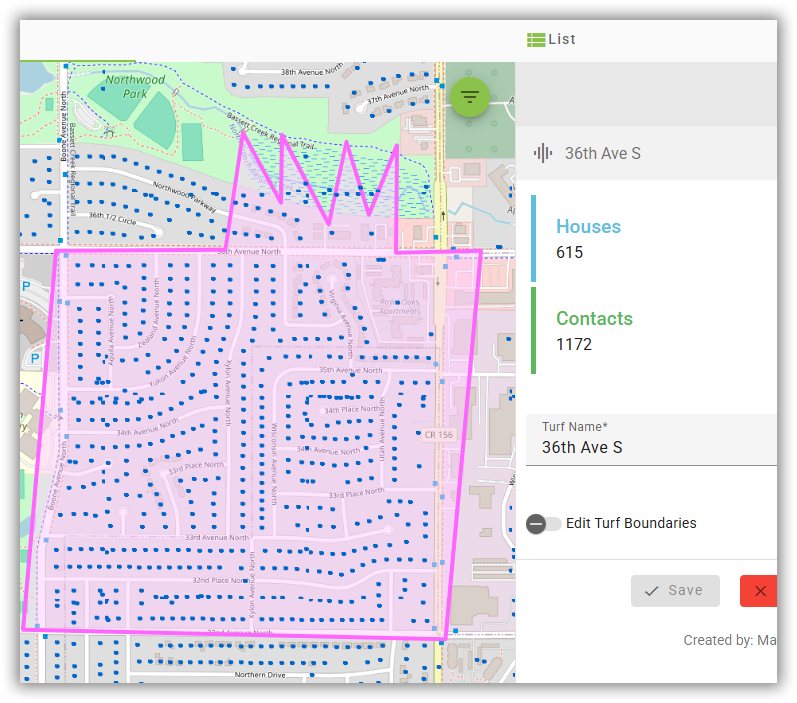
Task: Click the red X cancel button
Action: click(759, 591)
